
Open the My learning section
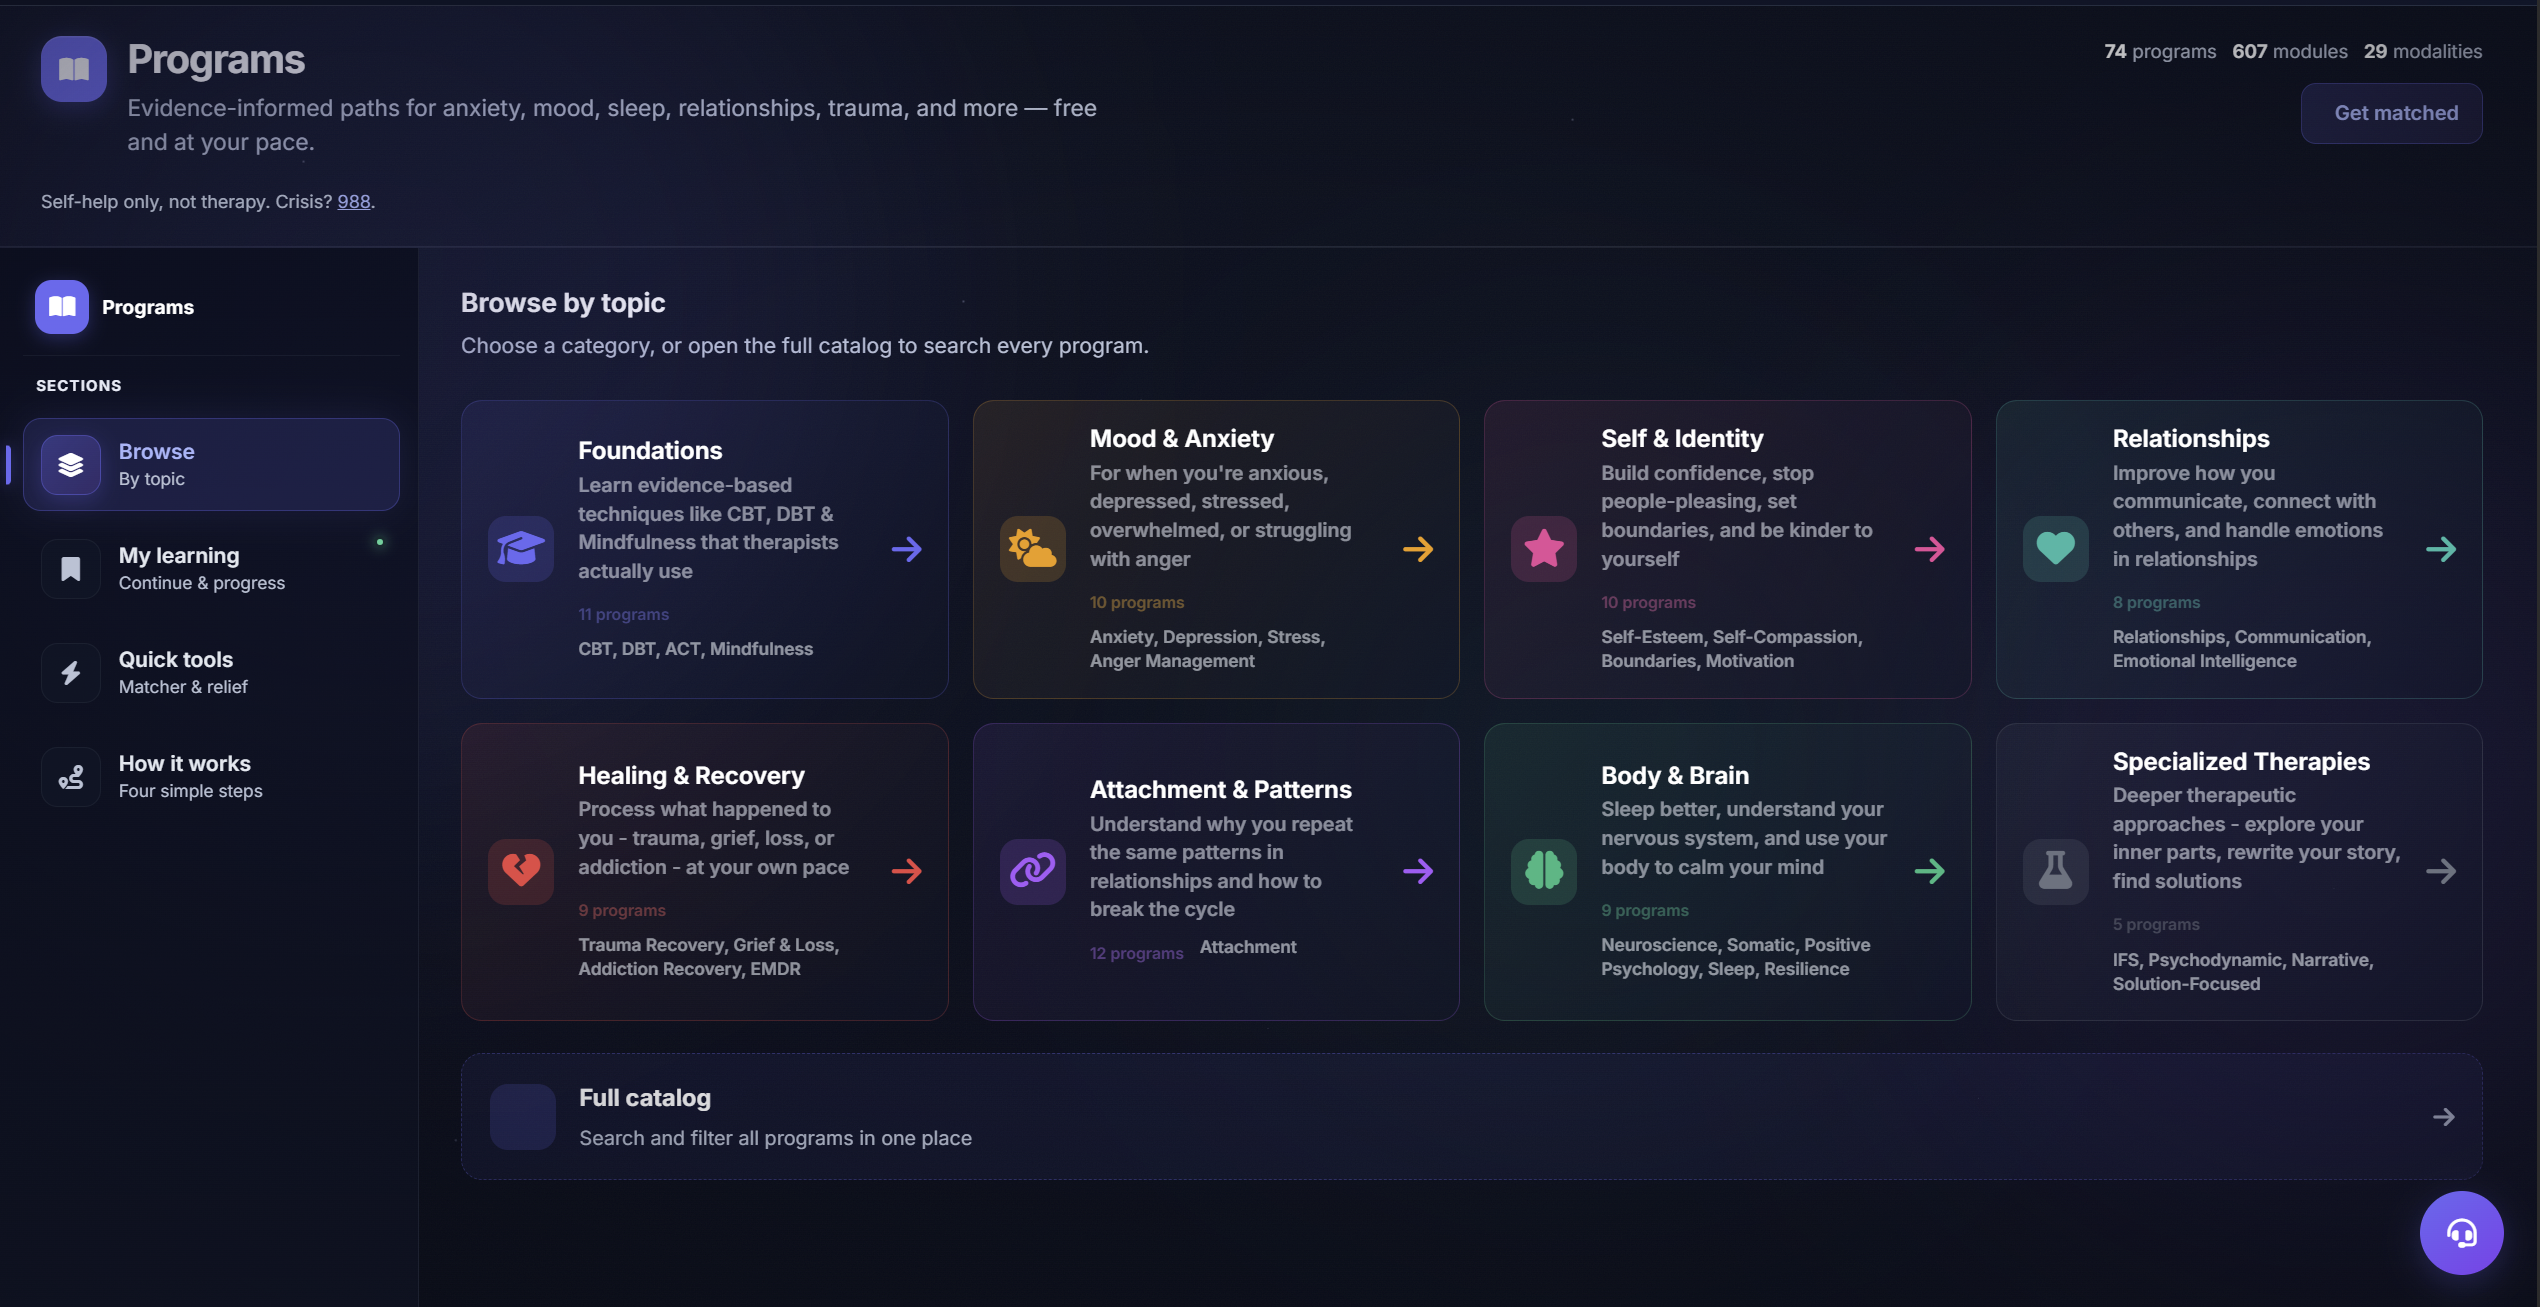[x=211, y=569]
